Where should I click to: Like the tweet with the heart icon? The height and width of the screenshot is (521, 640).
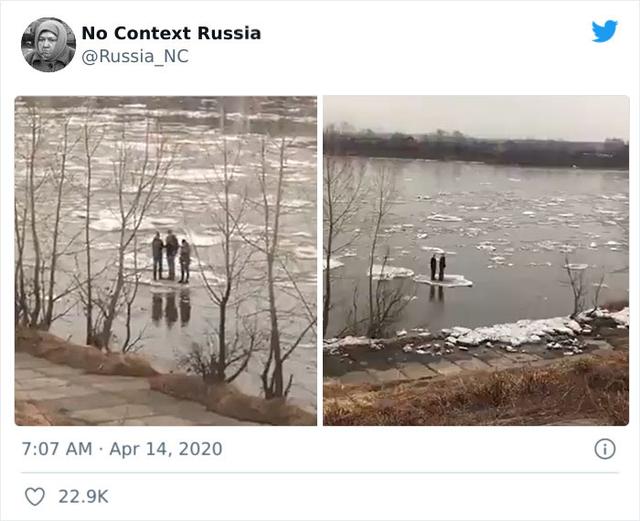point(34,496)
